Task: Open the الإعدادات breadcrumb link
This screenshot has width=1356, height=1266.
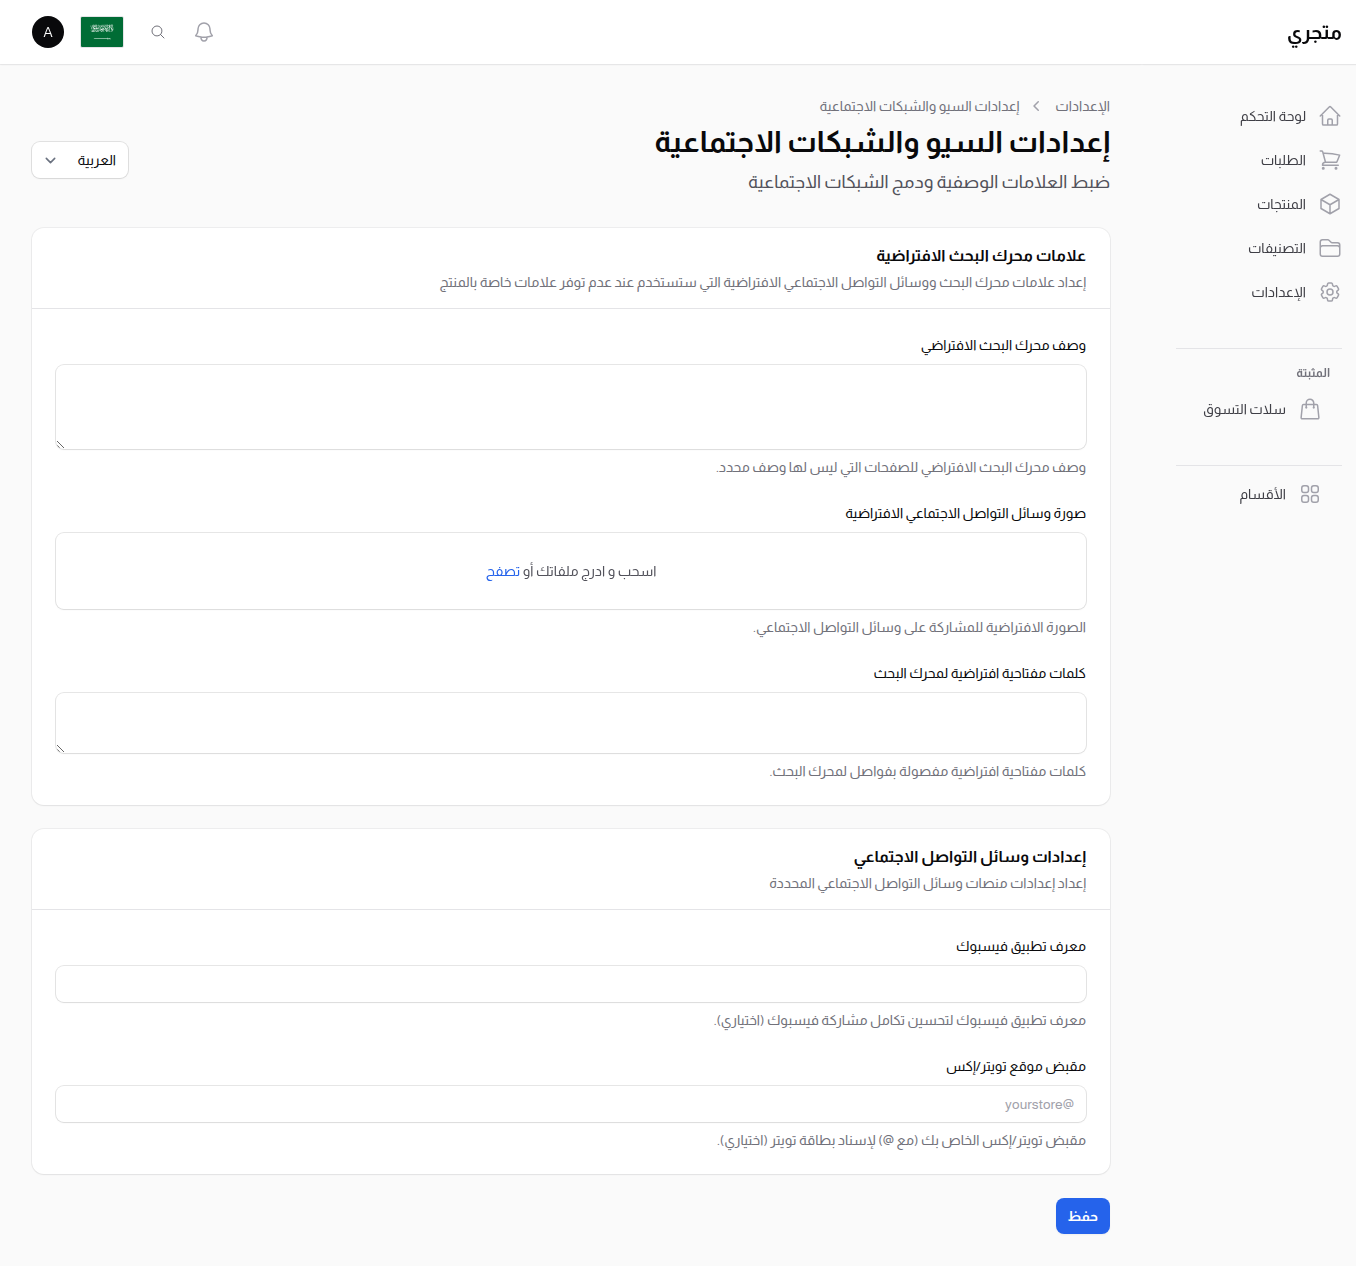Action: pyautogui.click(x=1084, y=106)
